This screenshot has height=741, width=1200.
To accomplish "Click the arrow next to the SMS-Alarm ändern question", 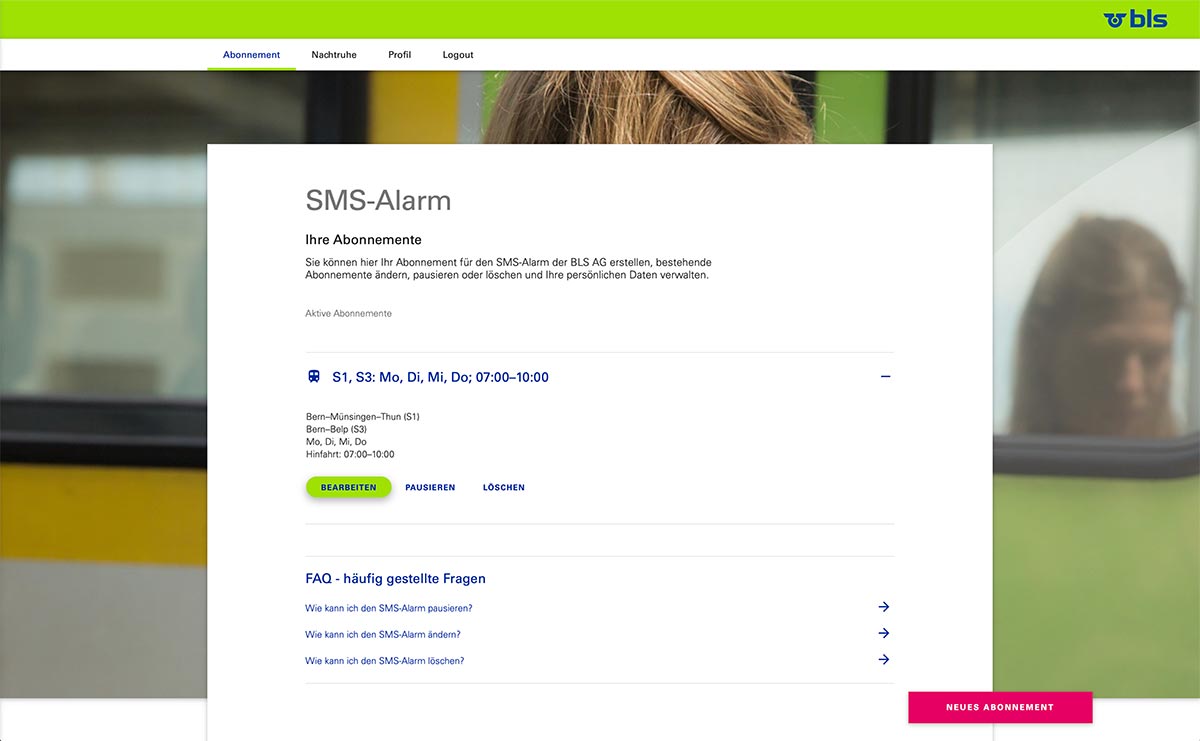I will [883, 633].
